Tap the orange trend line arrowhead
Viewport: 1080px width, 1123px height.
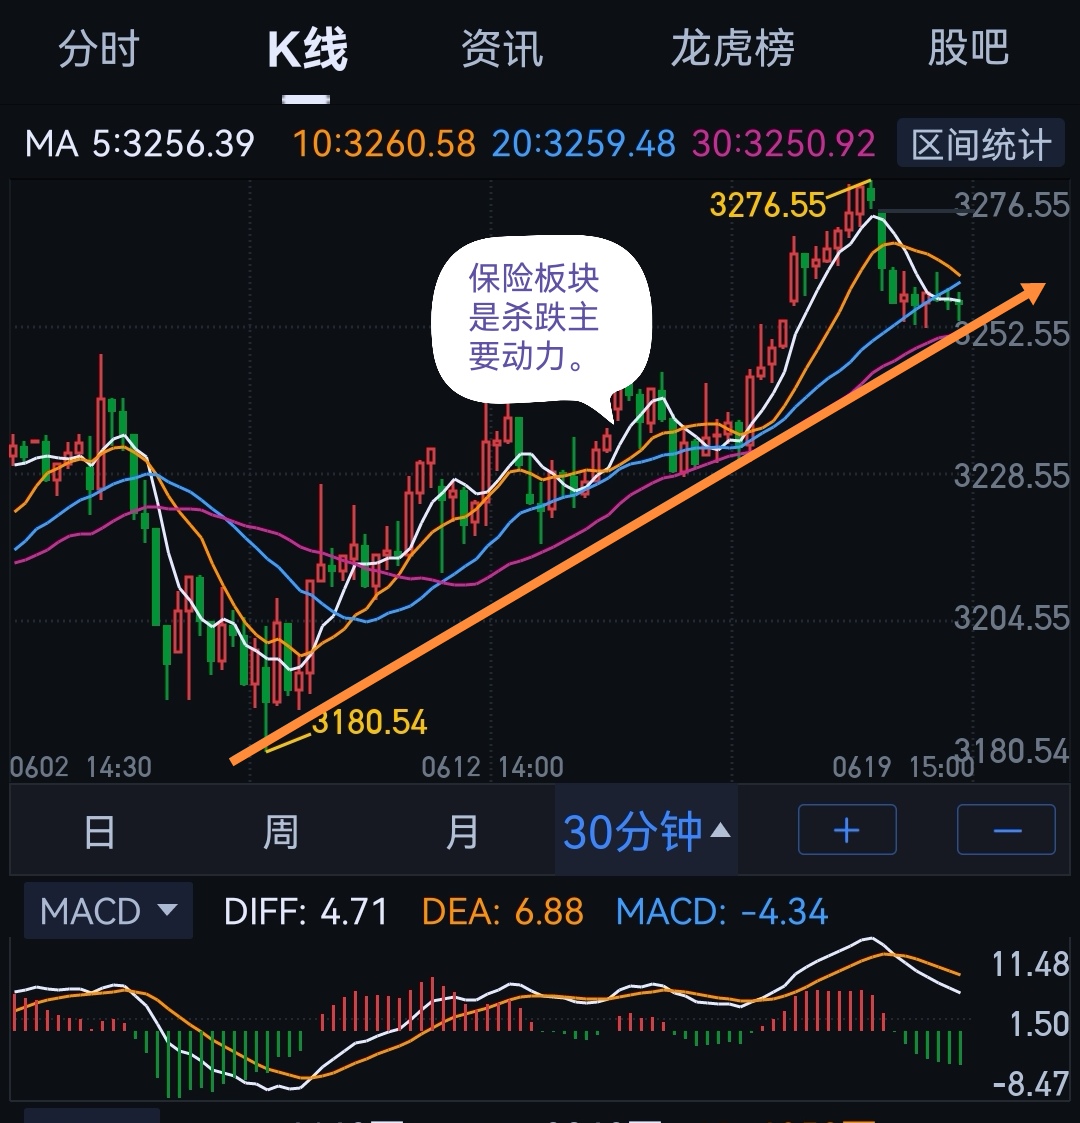coord(1031,291)
